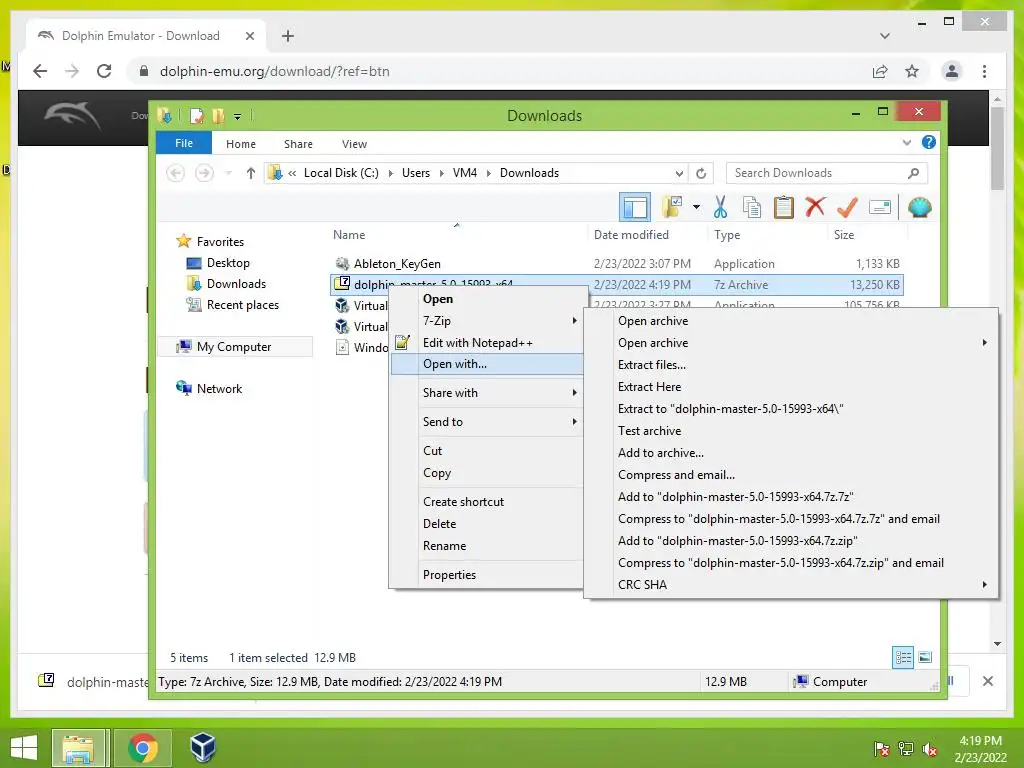Viewport: 1024px width, 768px height.
Task: Click the Refresh button beside address bar
Action: 701,173
